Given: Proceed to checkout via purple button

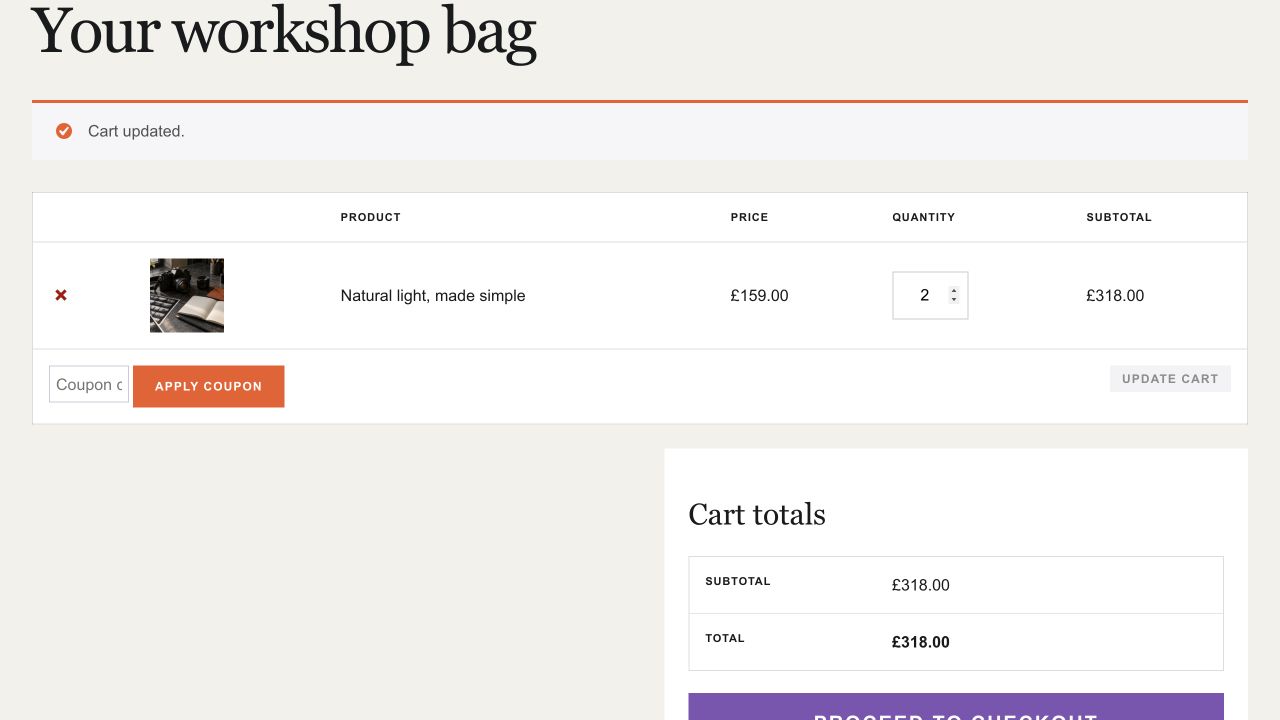Looking at the screenshot, I should coord(956,707).
